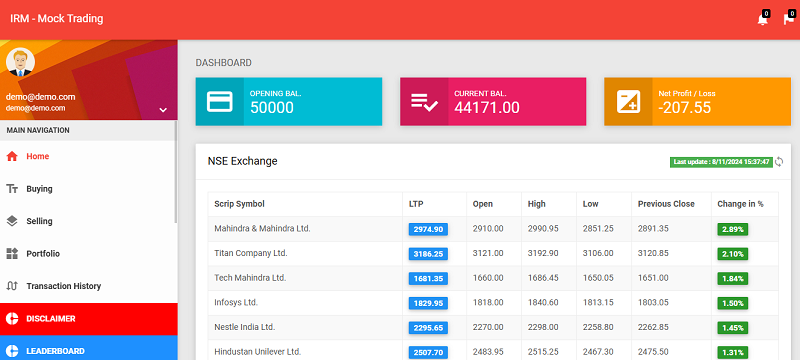The width and height of the screenshot is (800, 360).
Task: Click the Current Balance checklist icon
Action: [424, 101]
